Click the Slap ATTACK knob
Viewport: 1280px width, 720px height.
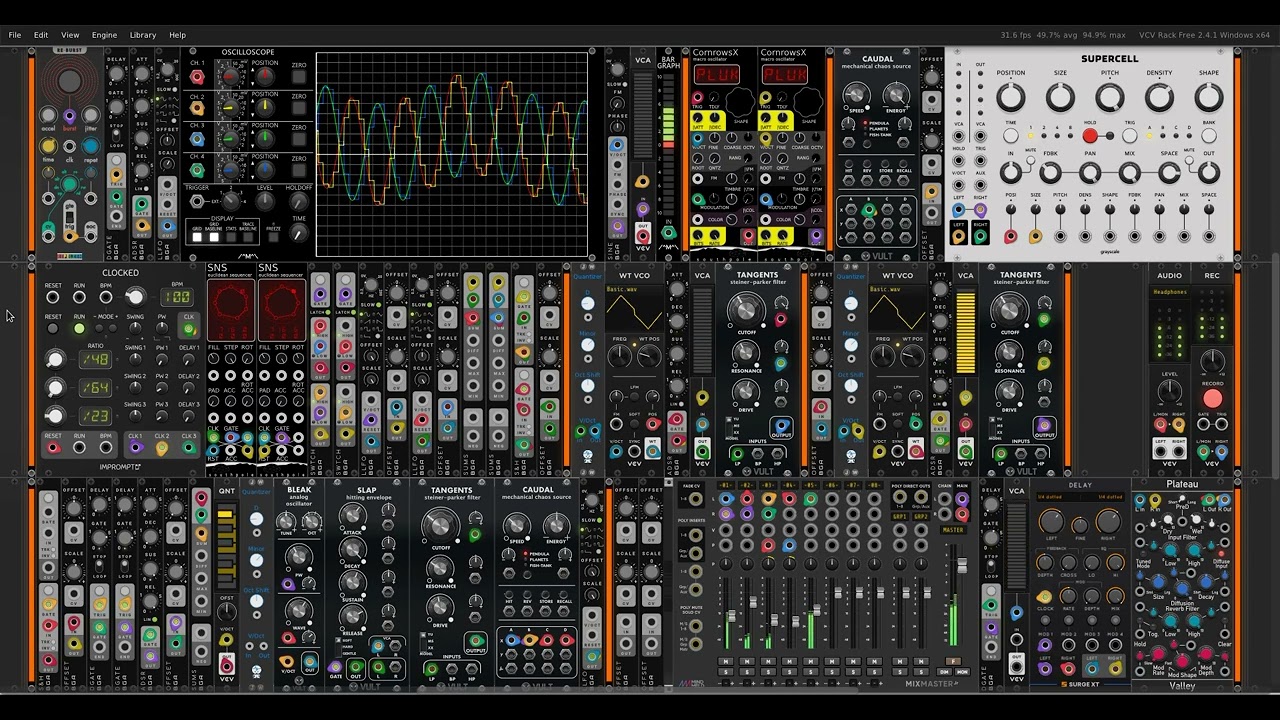[352, 516]
